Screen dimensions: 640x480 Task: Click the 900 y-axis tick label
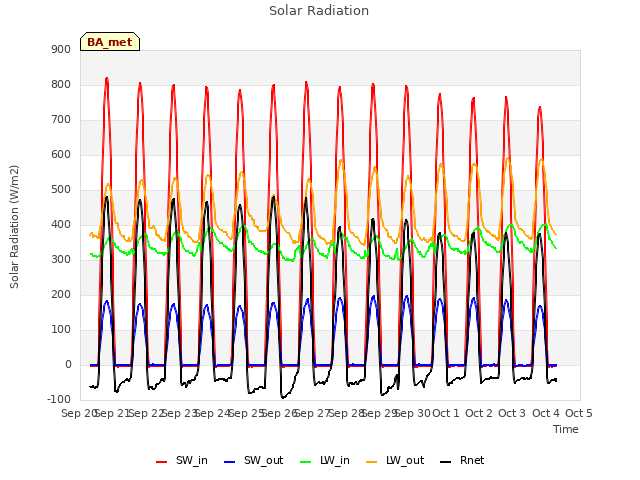(61, 49)
